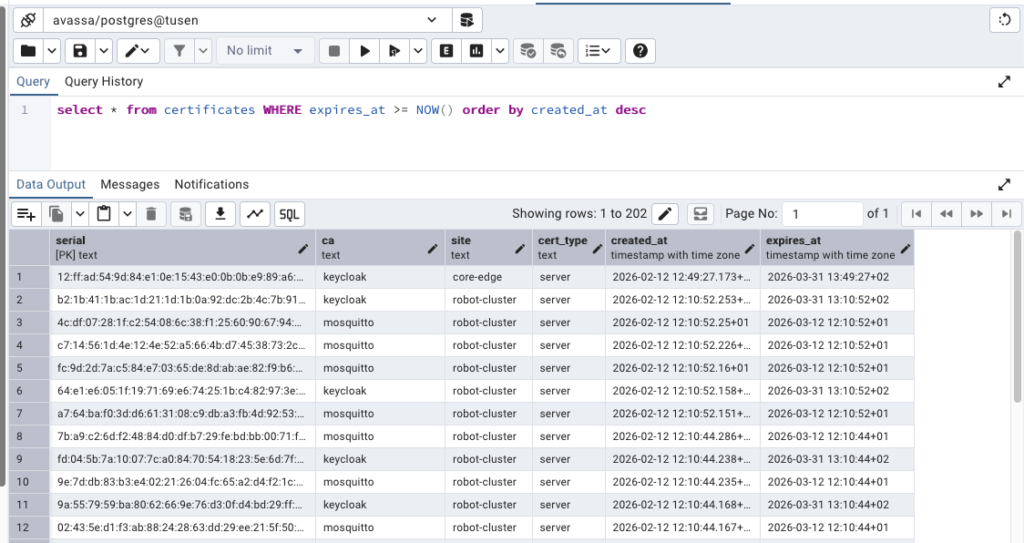Screen dimensions: 1024x543
Task: Click the Save File icon
Action: click(80, 50)
